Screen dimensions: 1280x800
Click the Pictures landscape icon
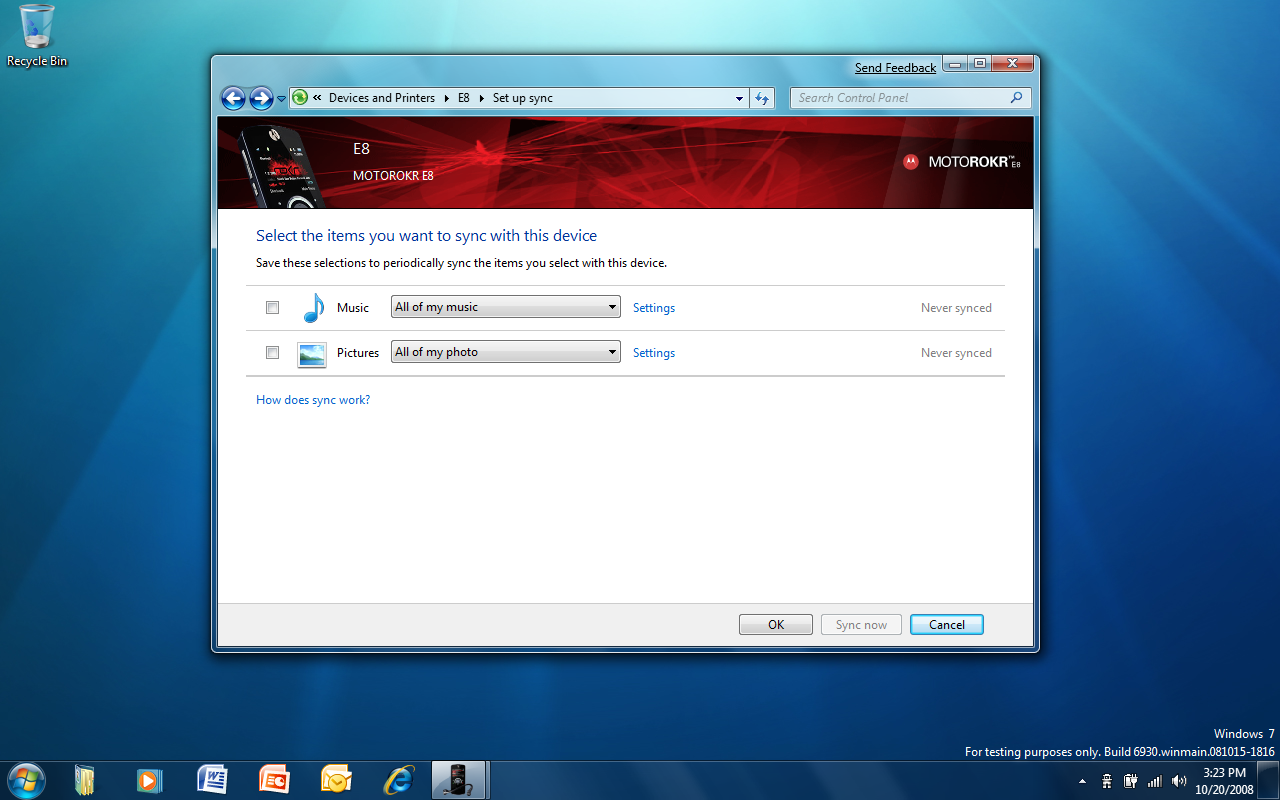coord(312,354)
